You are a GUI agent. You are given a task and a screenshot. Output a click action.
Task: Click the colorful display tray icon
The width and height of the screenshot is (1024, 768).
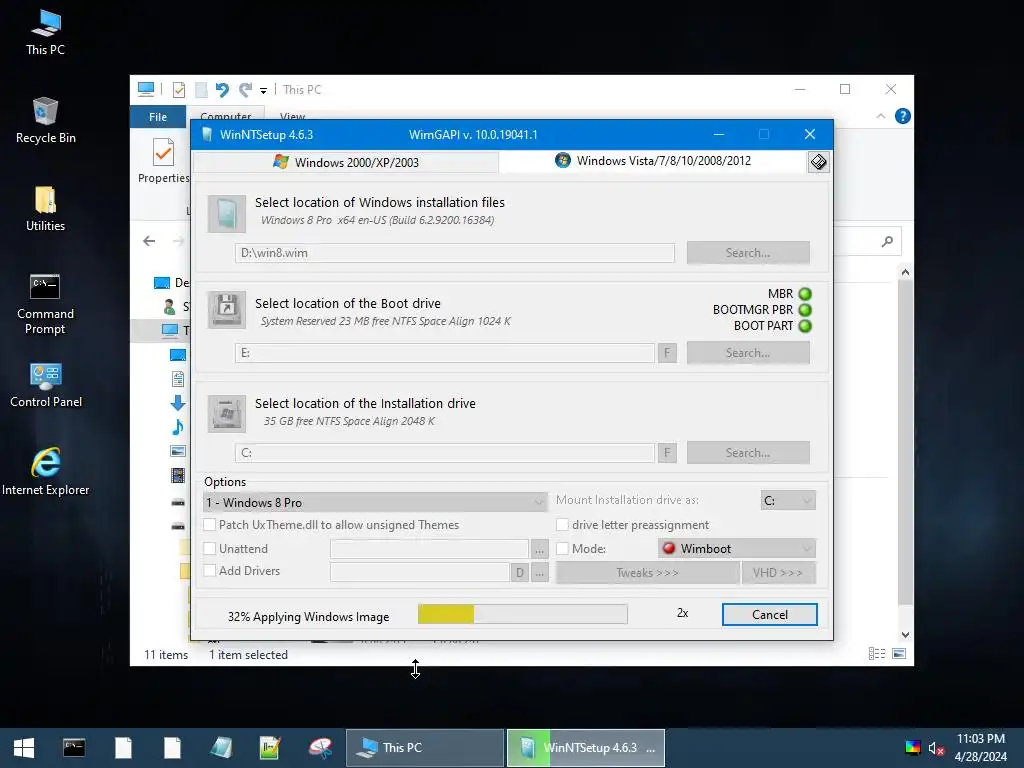(x=912, y=748)
